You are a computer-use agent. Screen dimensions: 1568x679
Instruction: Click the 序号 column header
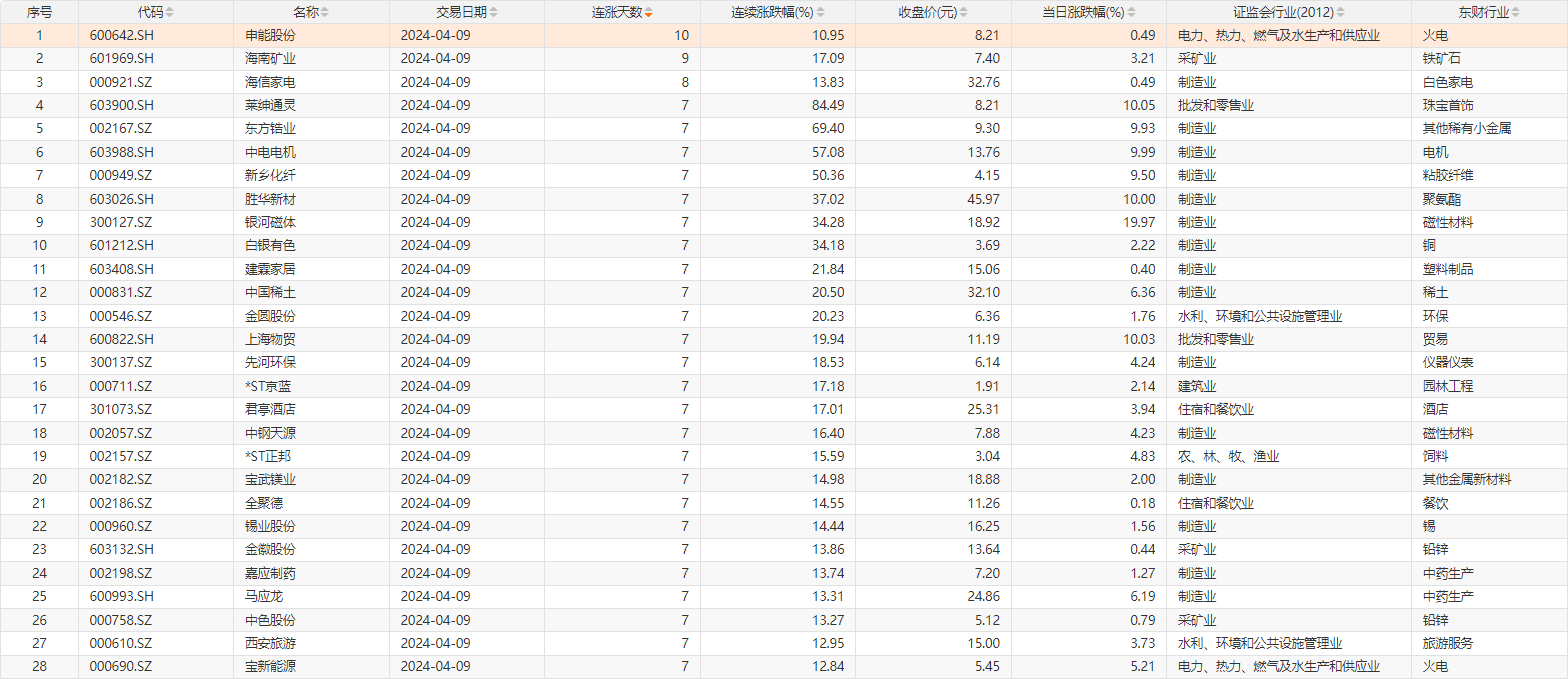pyautogui.click(x=39, y=12)
